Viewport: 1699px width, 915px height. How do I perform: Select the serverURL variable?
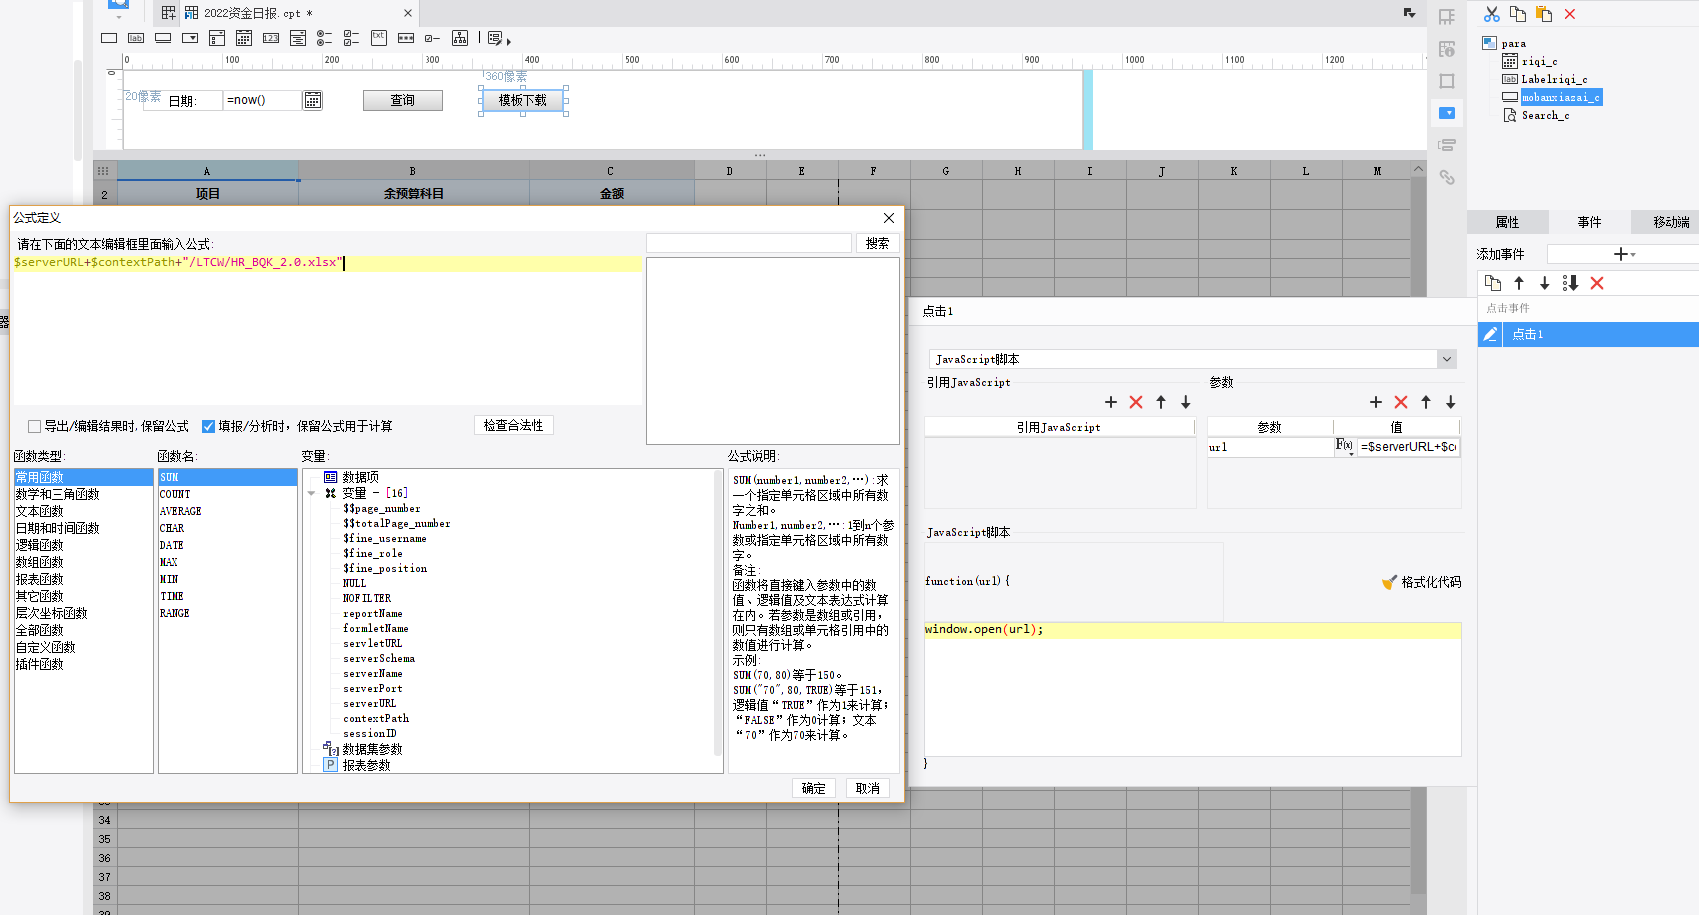click(370, 703)
